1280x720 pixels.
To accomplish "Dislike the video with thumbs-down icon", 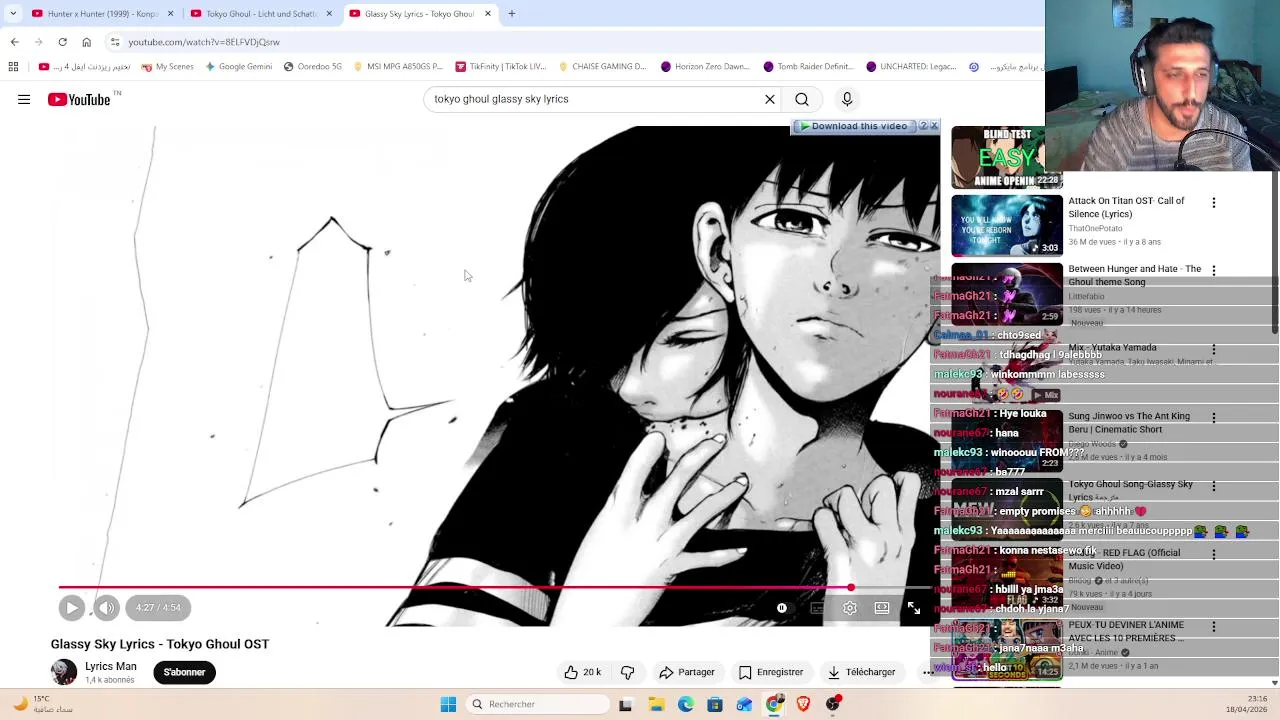I will [628, 672].
